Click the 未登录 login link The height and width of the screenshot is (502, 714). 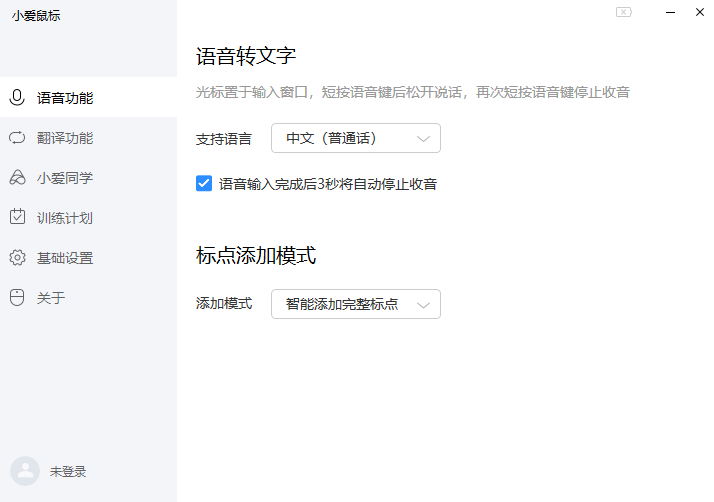pyautogui.click(x=68, y=471)
